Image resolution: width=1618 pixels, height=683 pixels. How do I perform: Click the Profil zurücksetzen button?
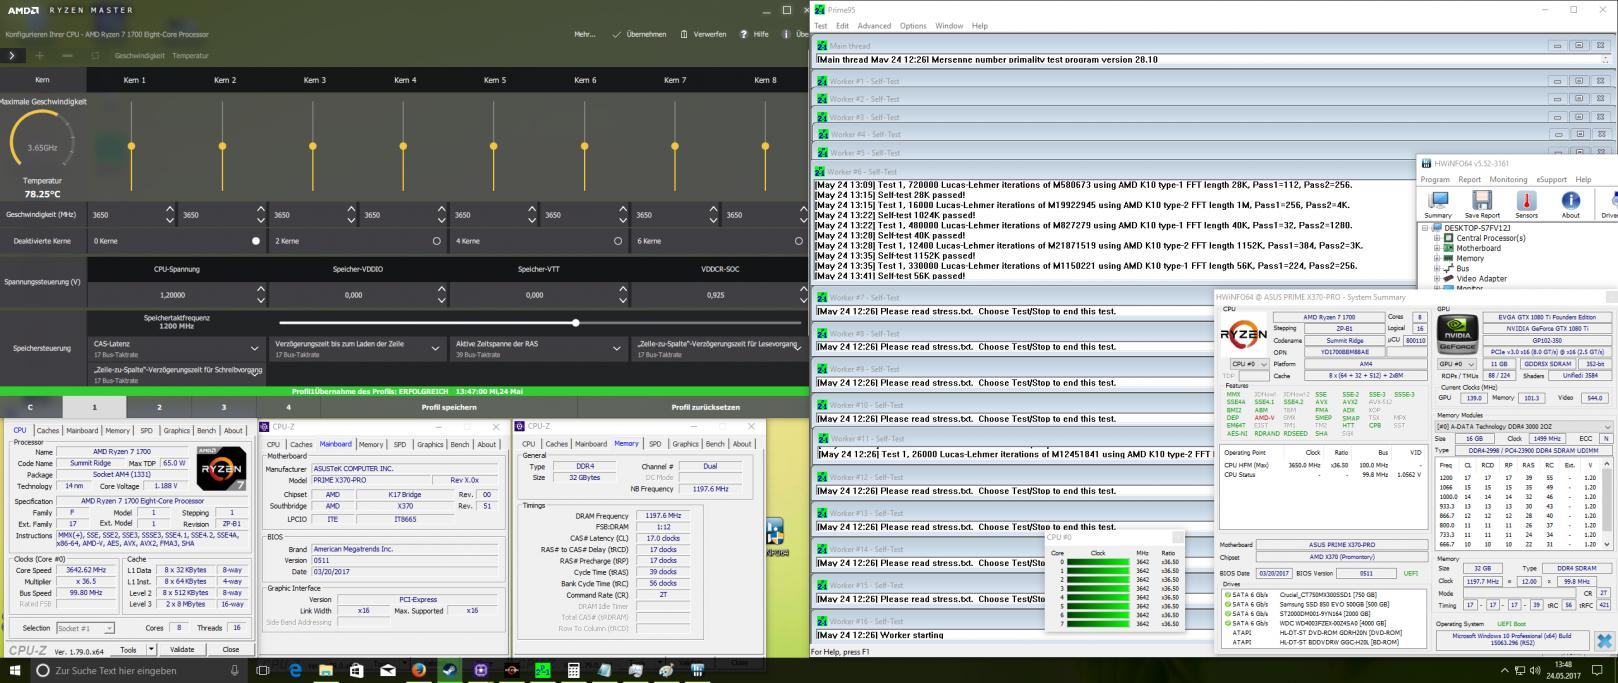click(706, 407)
